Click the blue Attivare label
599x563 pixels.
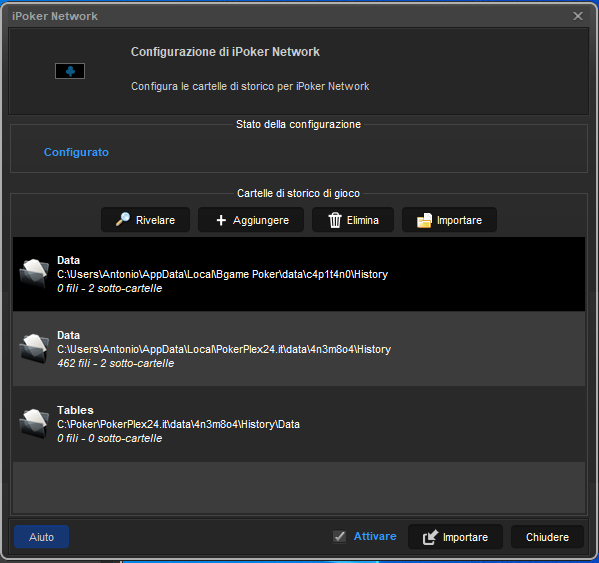coord(375,536)
